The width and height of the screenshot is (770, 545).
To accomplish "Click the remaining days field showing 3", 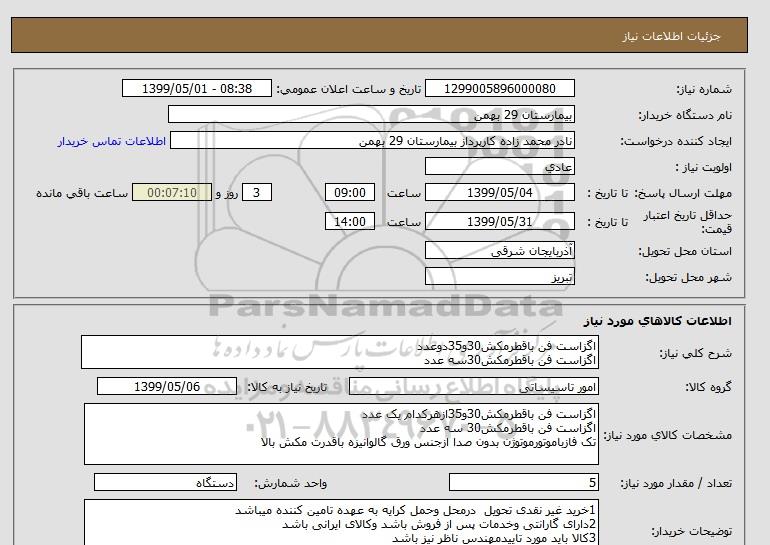I will 257,192.
